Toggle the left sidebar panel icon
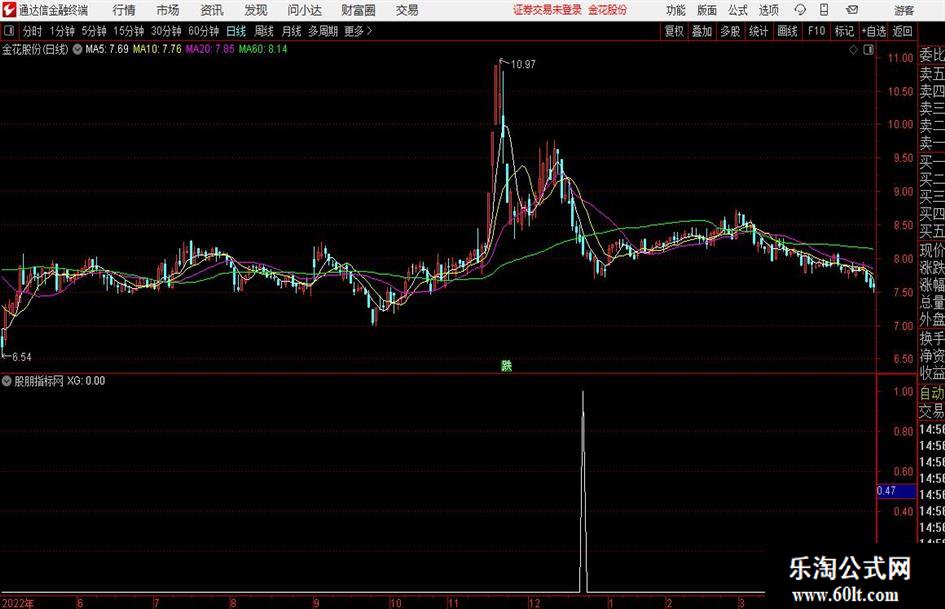 pyautogui.click(x=9, y=31)
